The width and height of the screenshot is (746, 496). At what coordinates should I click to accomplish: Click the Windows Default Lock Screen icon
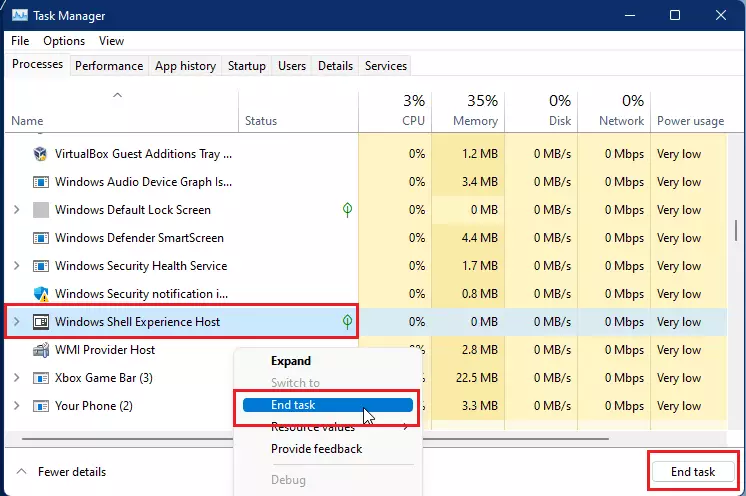coord(40,210)
